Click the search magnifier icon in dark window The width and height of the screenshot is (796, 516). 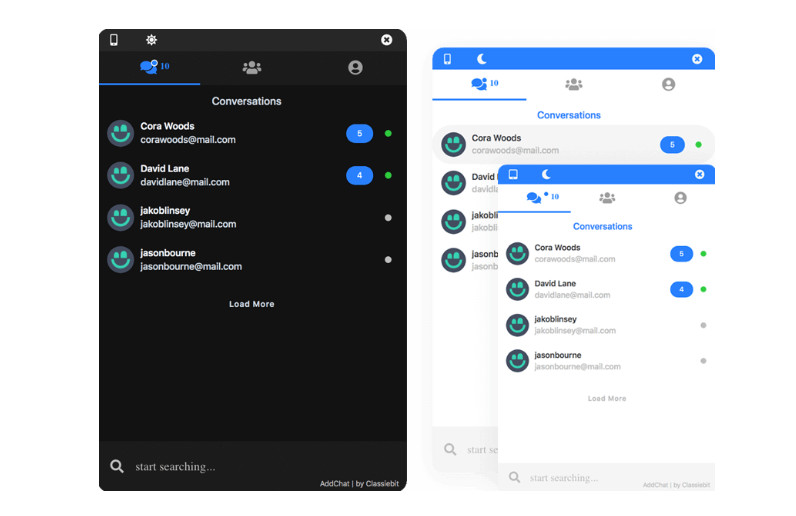[117, 466]
